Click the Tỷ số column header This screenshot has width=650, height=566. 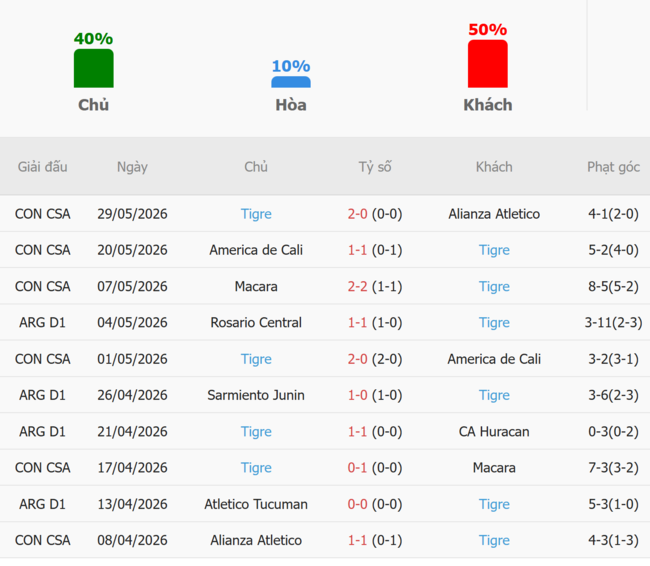tap(375, 167)
